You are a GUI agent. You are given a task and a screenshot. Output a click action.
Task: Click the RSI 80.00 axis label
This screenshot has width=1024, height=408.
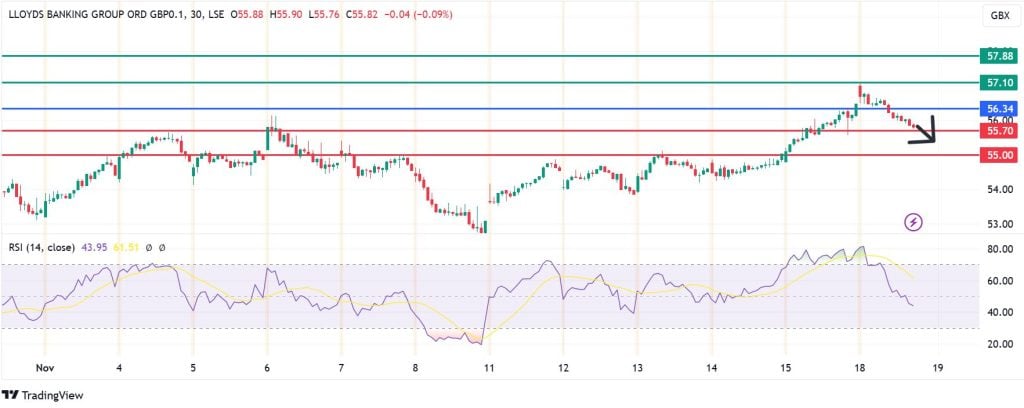pyautogui.click(x=1000, y=249)
